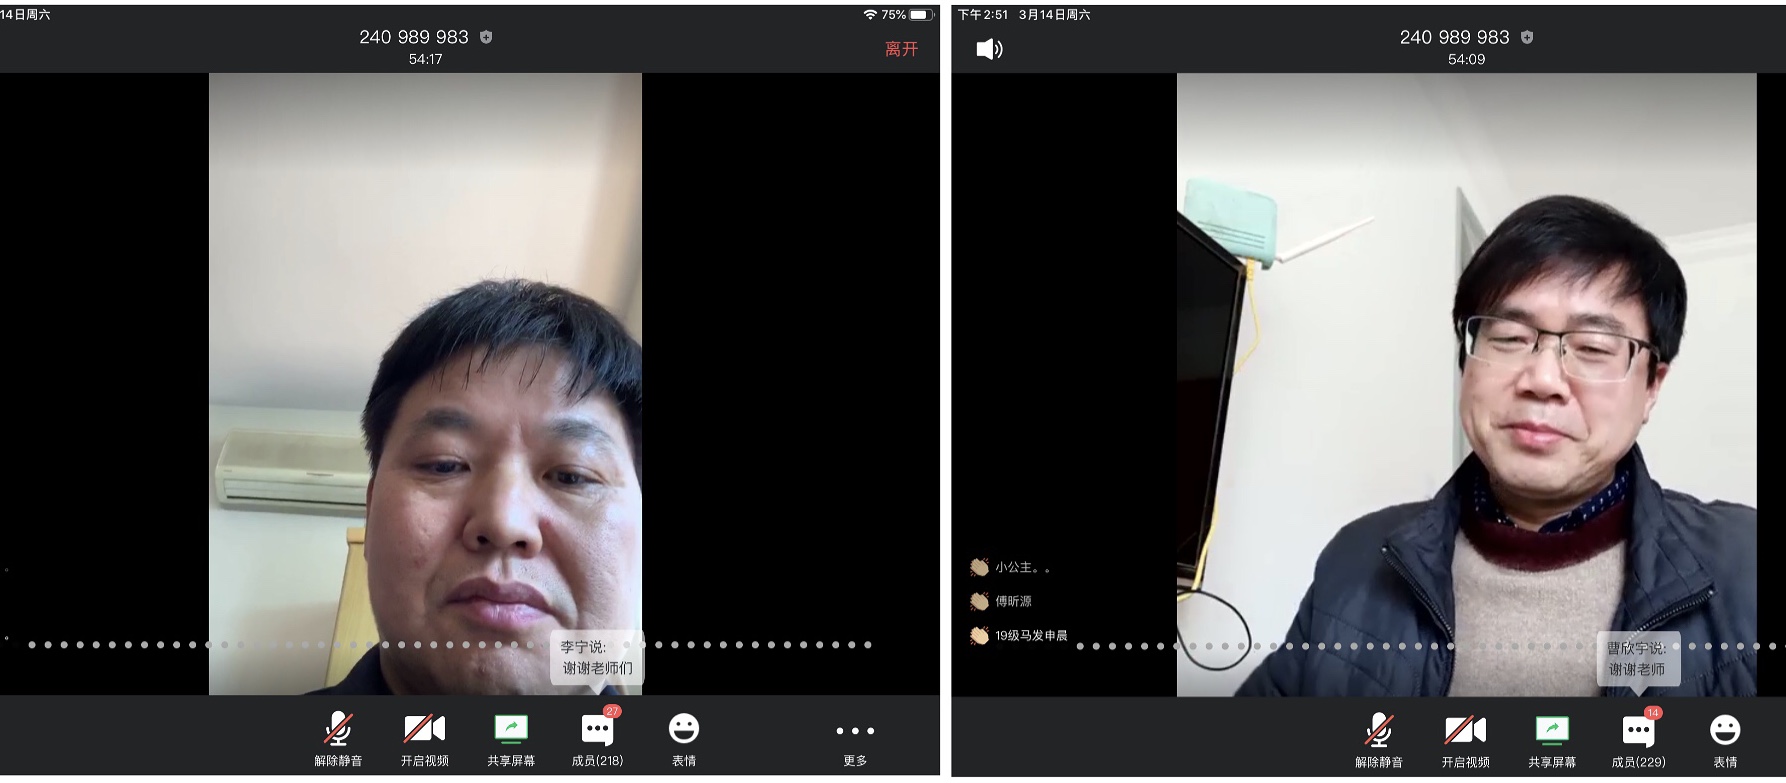Open the 成员(229) members list
The height and width of the screenshot is (783, 1786).
pyautogui.click(x=1638, y=739)
